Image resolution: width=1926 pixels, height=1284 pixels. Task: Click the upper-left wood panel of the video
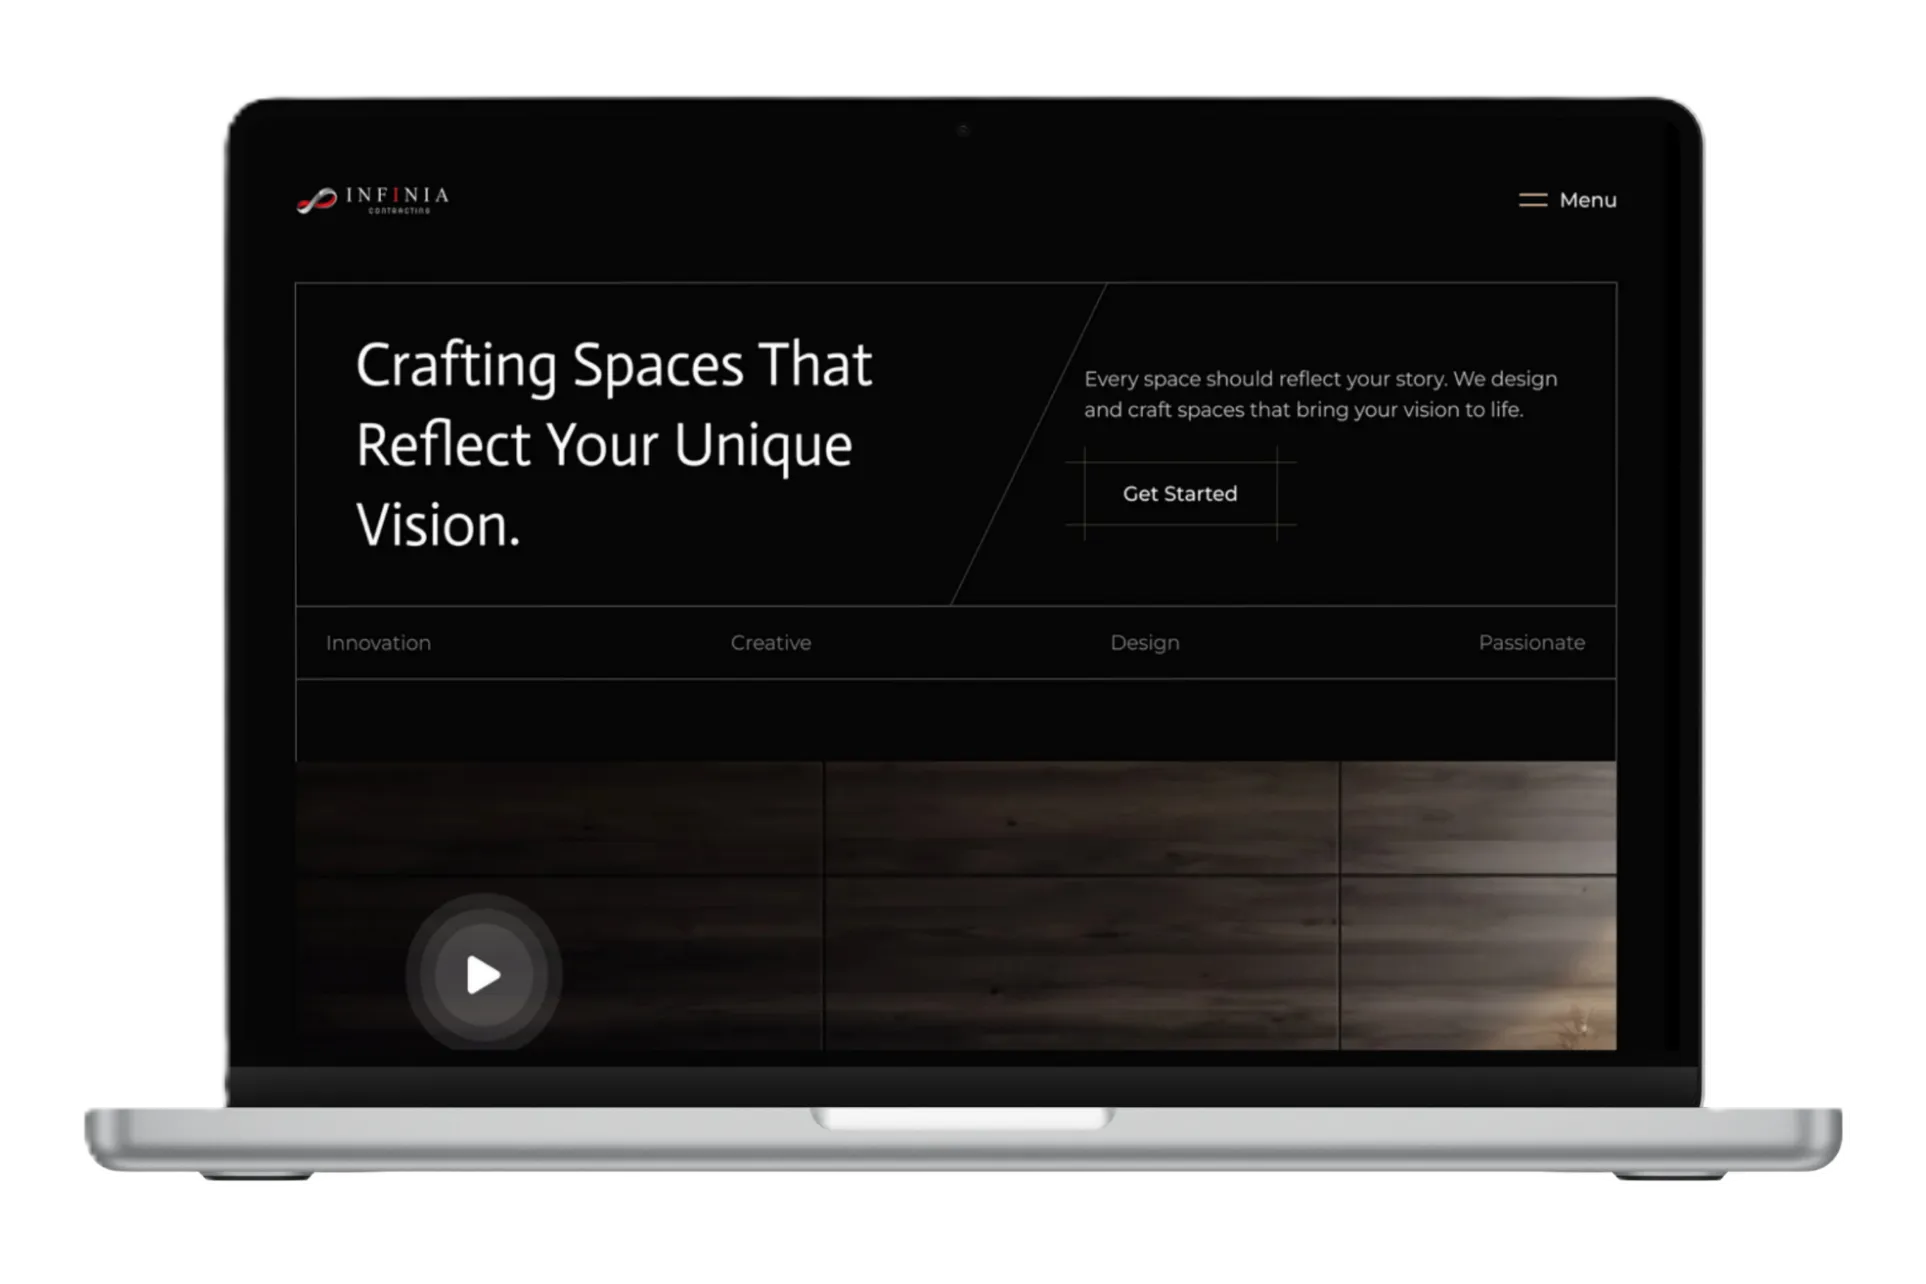[558, 818]
